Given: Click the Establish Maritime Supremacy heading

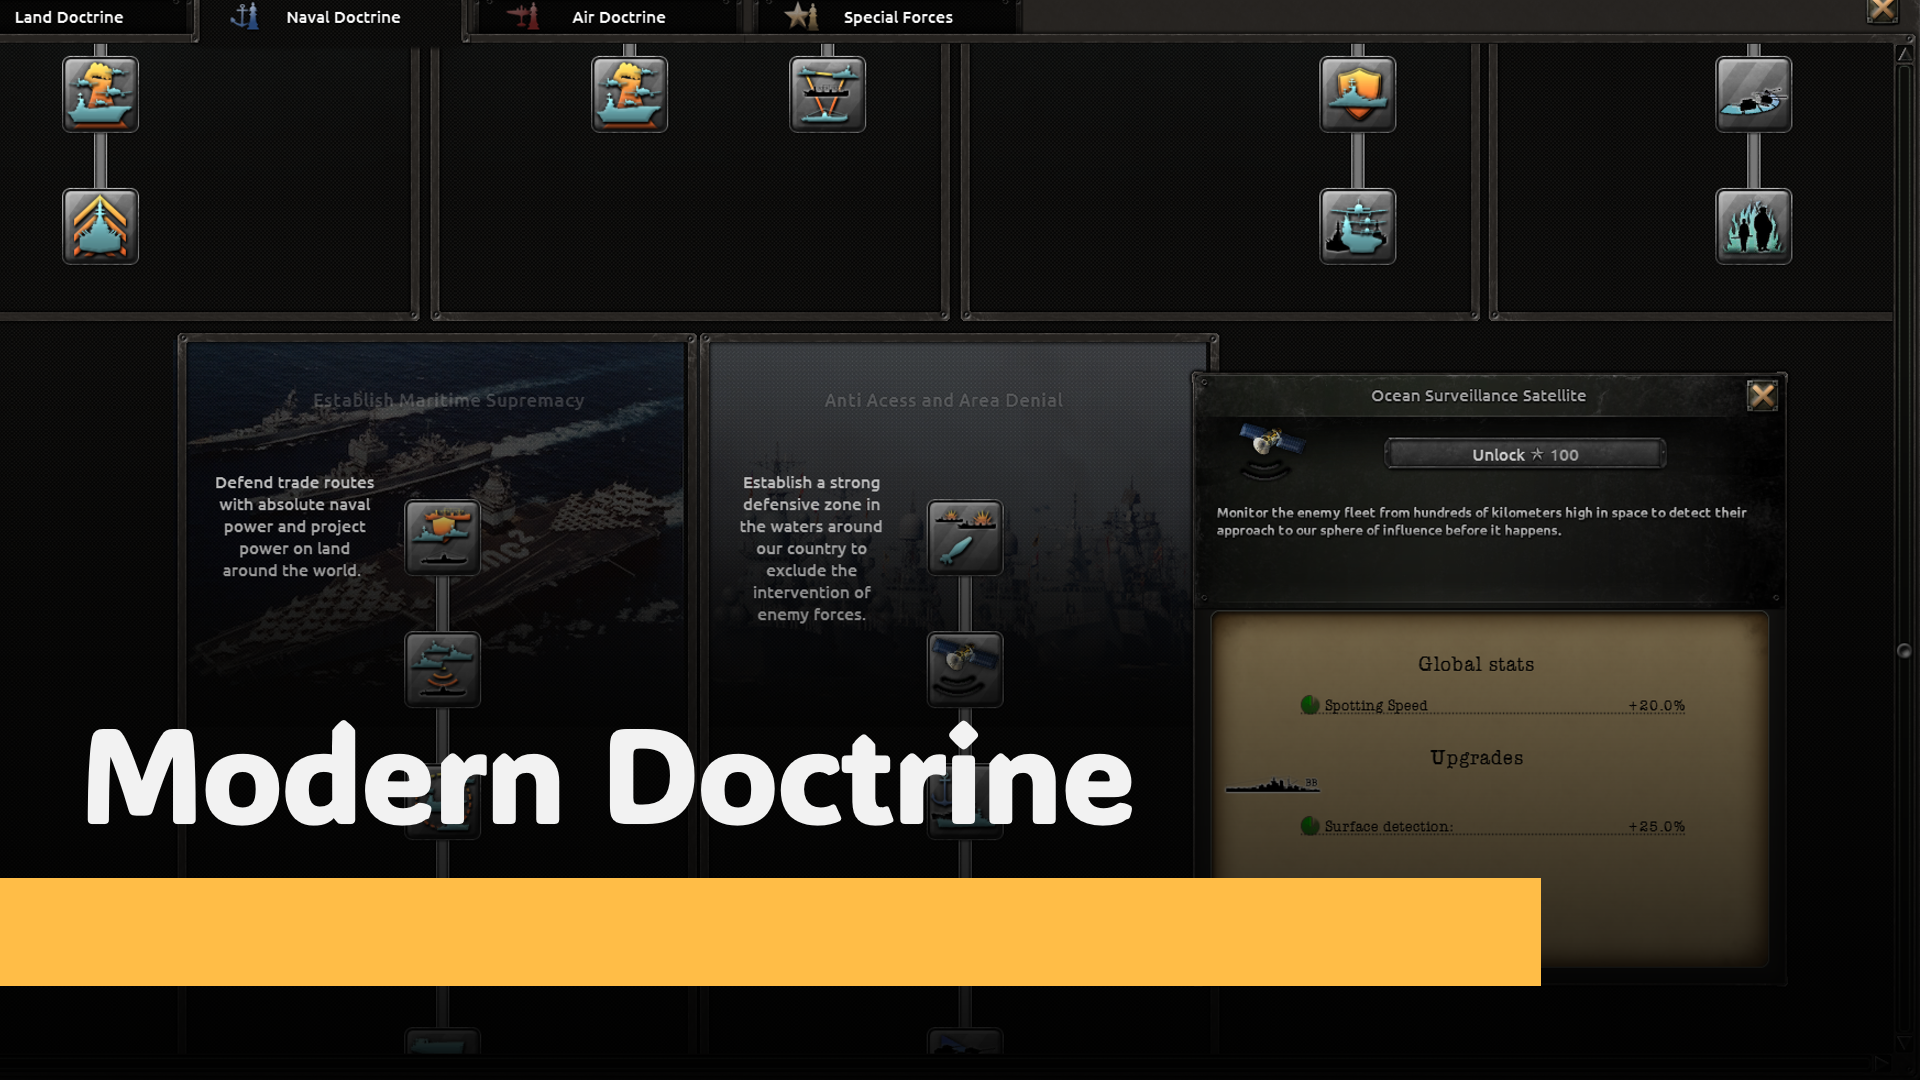Looking at the screenshot, I should click(448, 400).
